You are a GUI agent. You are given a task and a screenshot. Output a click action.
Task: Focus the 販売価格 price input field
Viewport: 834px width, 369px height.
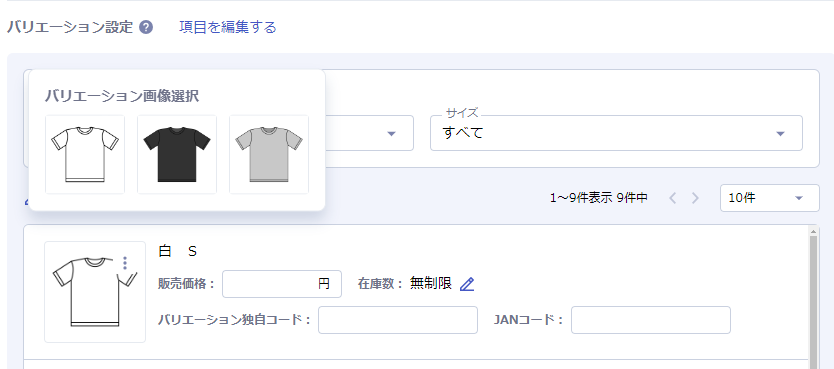click(x=282, y=284)
